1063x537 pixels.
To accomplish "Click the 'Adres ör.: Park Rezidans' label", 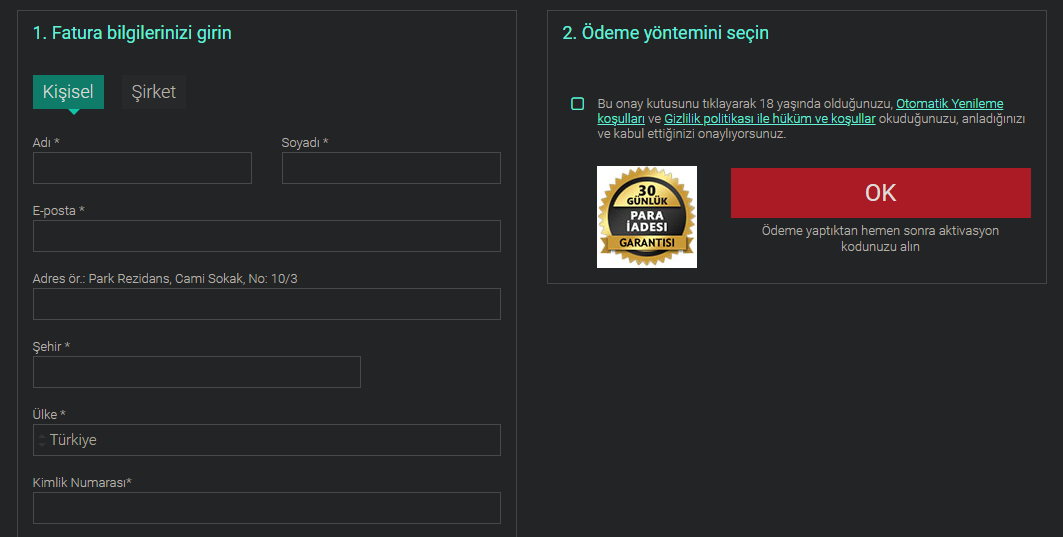I will point(165,279).
